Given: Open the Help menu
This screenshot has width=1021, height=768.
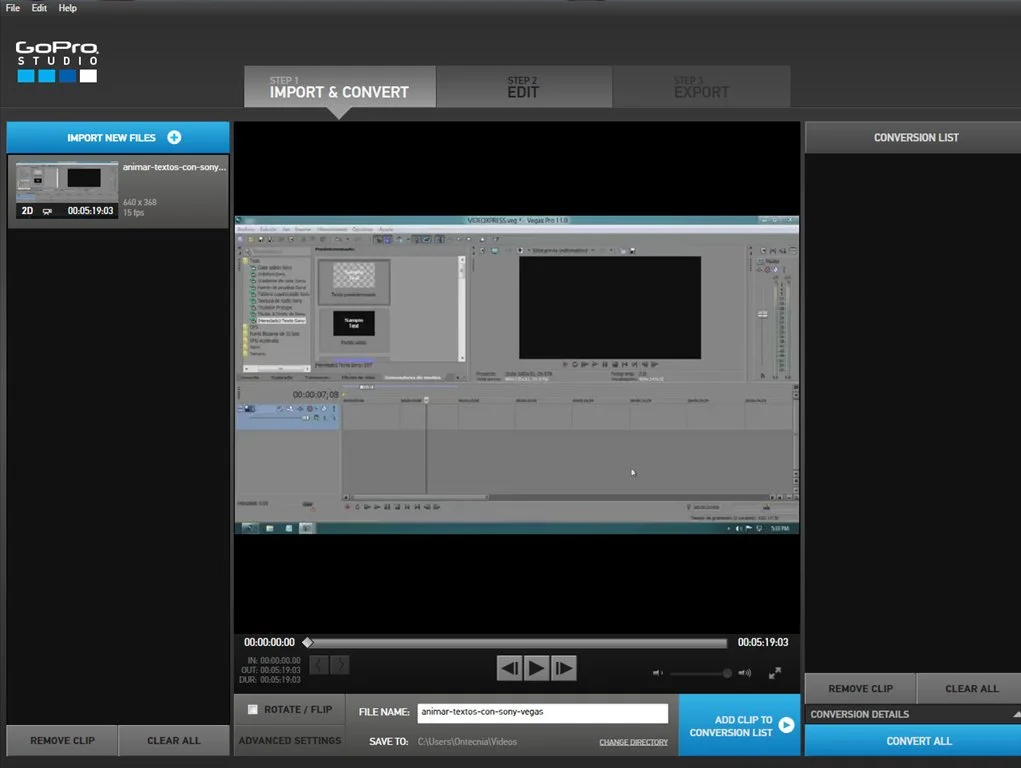Looking at the screenshot, I should pos(67,8).
